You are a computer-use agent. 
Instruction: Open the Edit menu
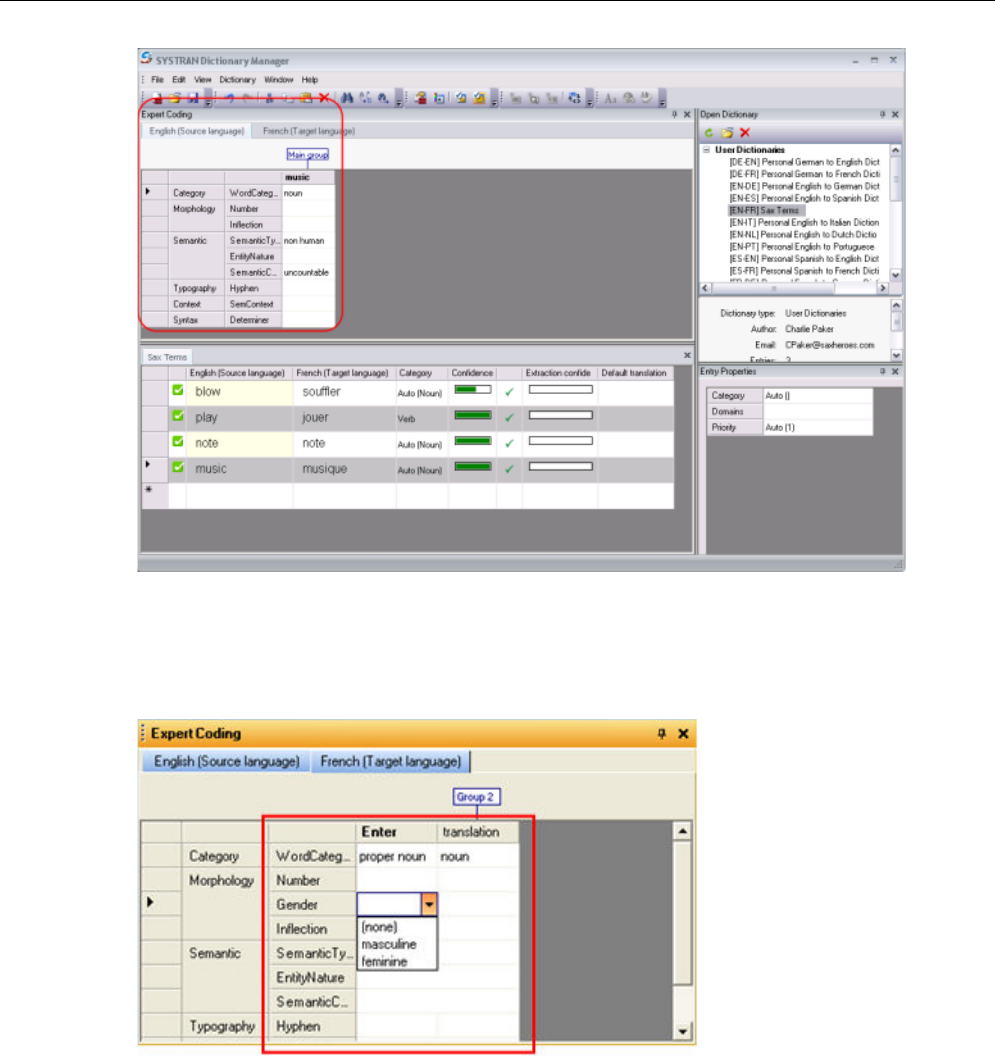179,79
